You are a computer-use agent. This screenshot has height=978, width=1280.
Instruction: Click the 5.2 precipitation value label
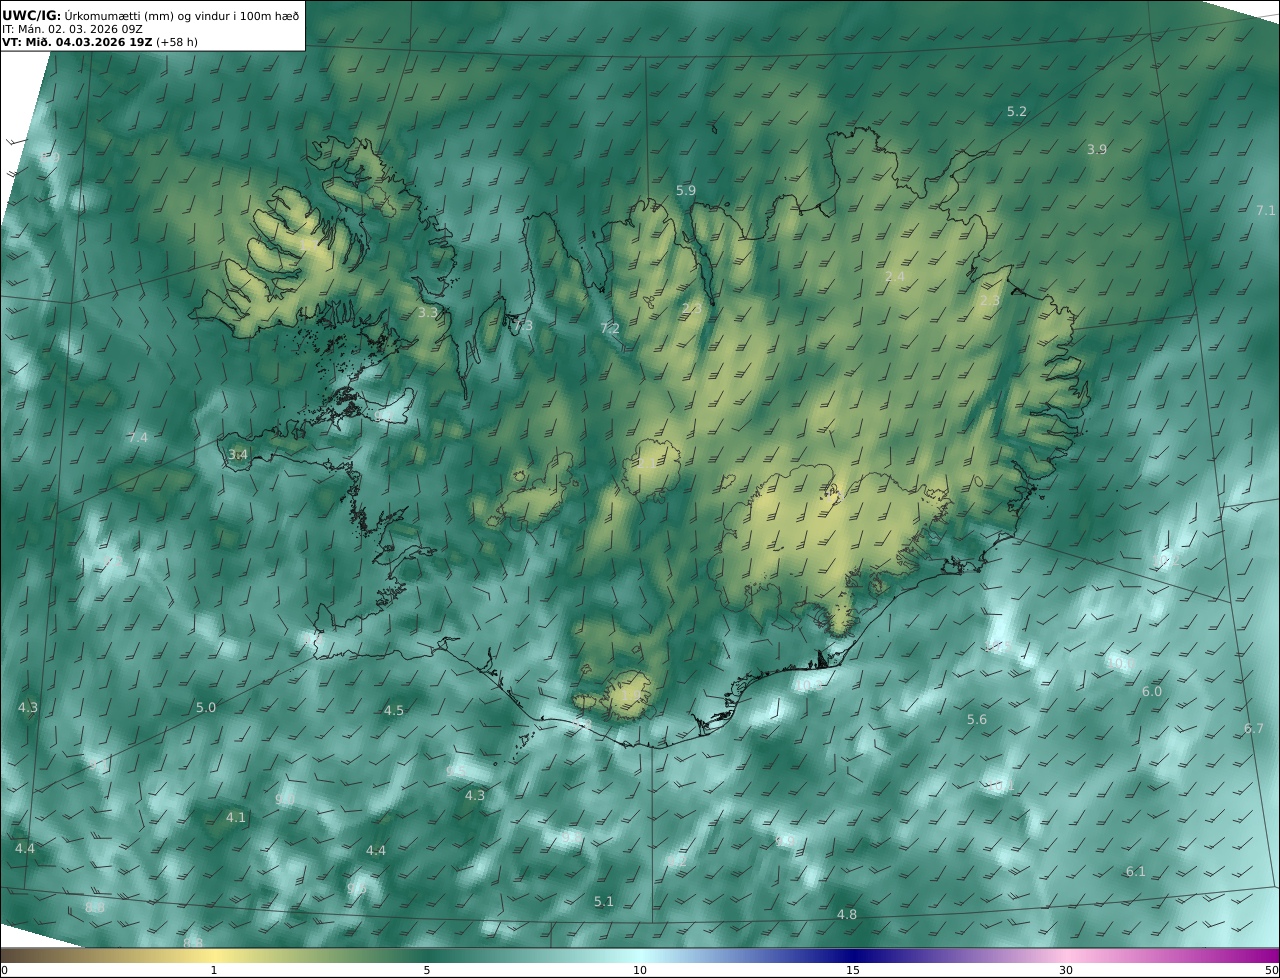click(1017, 112)
